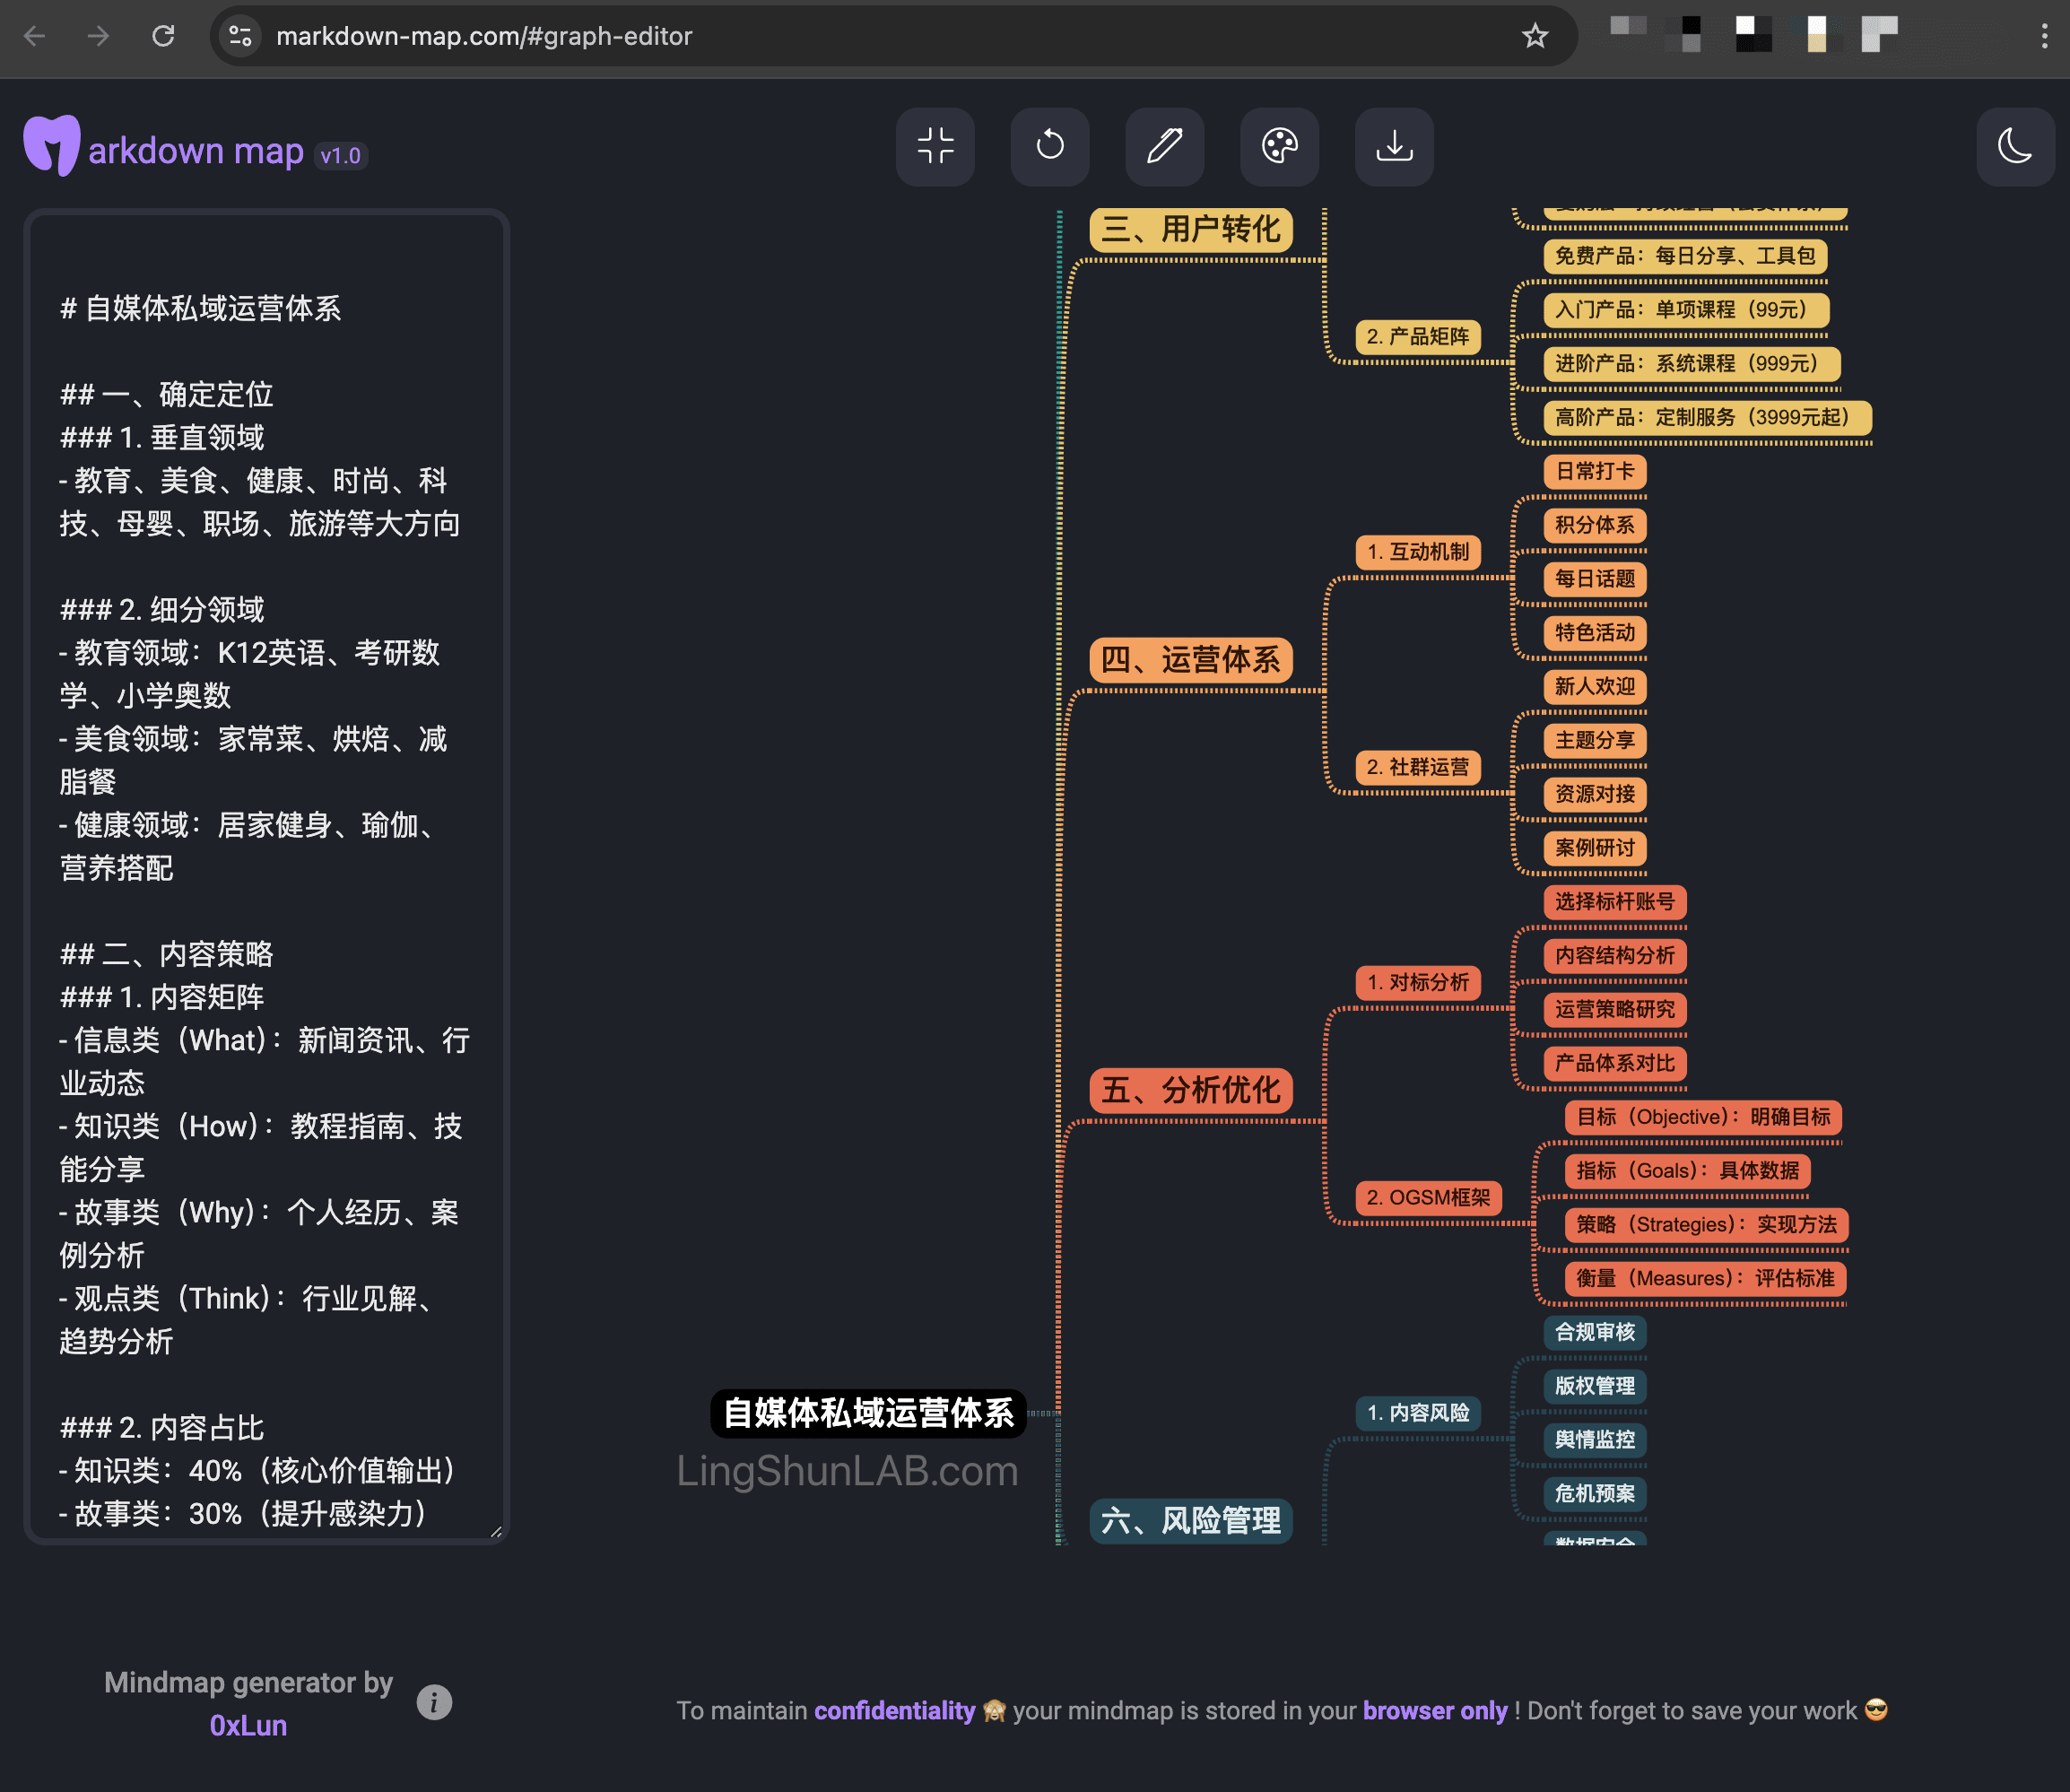Click the 免费产品：每日分享、工具包 node
Image resolution: width=2070 pixels, height=1792 pixels.
pos(1685,256)
